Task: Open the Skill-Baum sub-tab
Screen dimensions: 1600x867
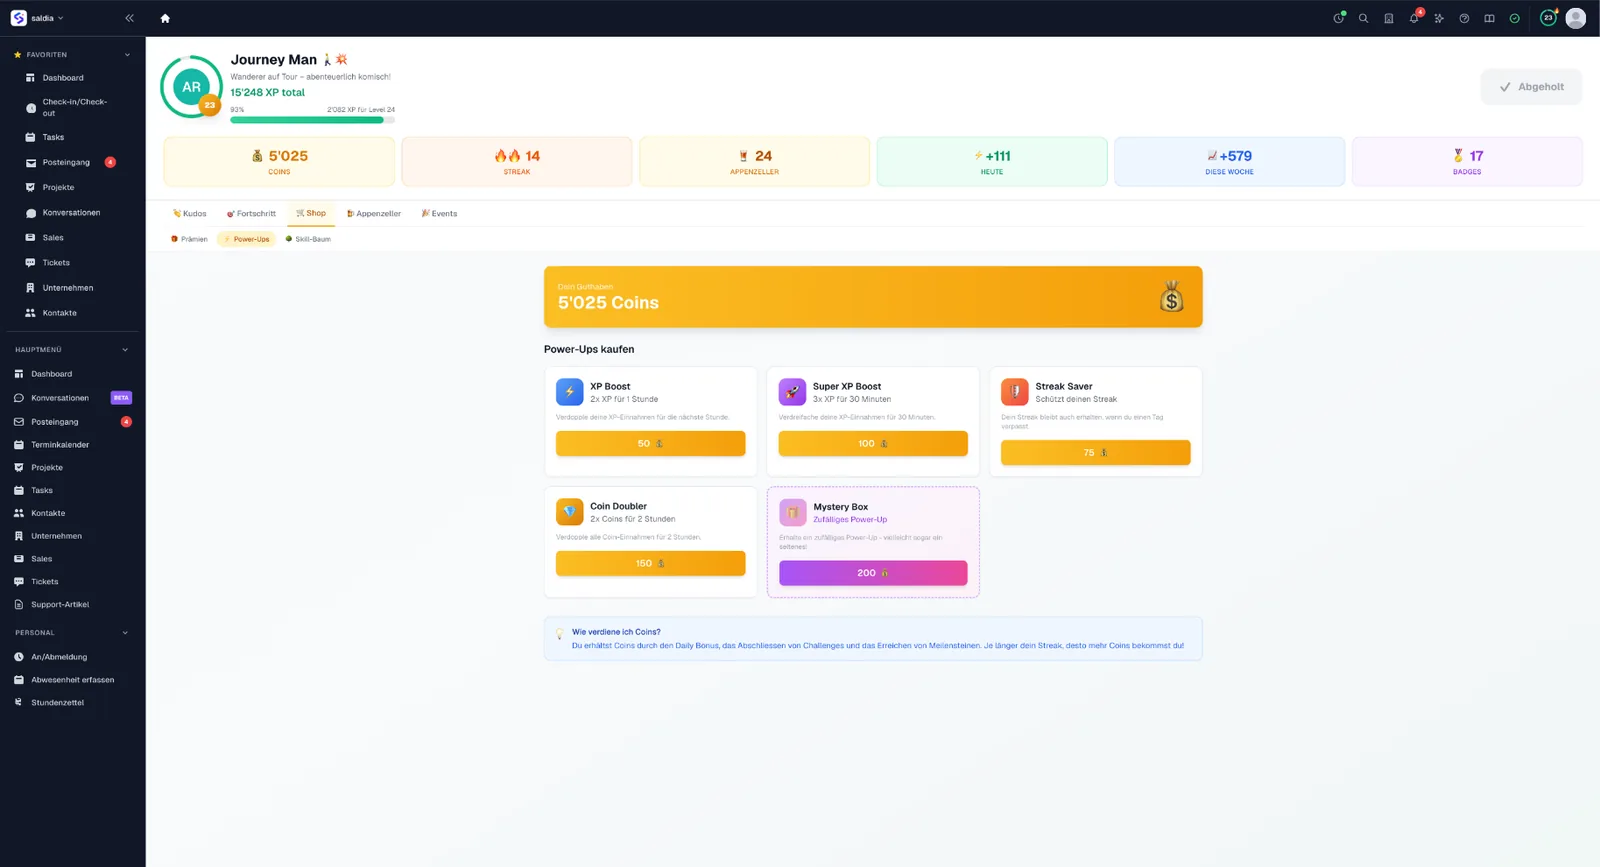Action: tap(308, 239)
